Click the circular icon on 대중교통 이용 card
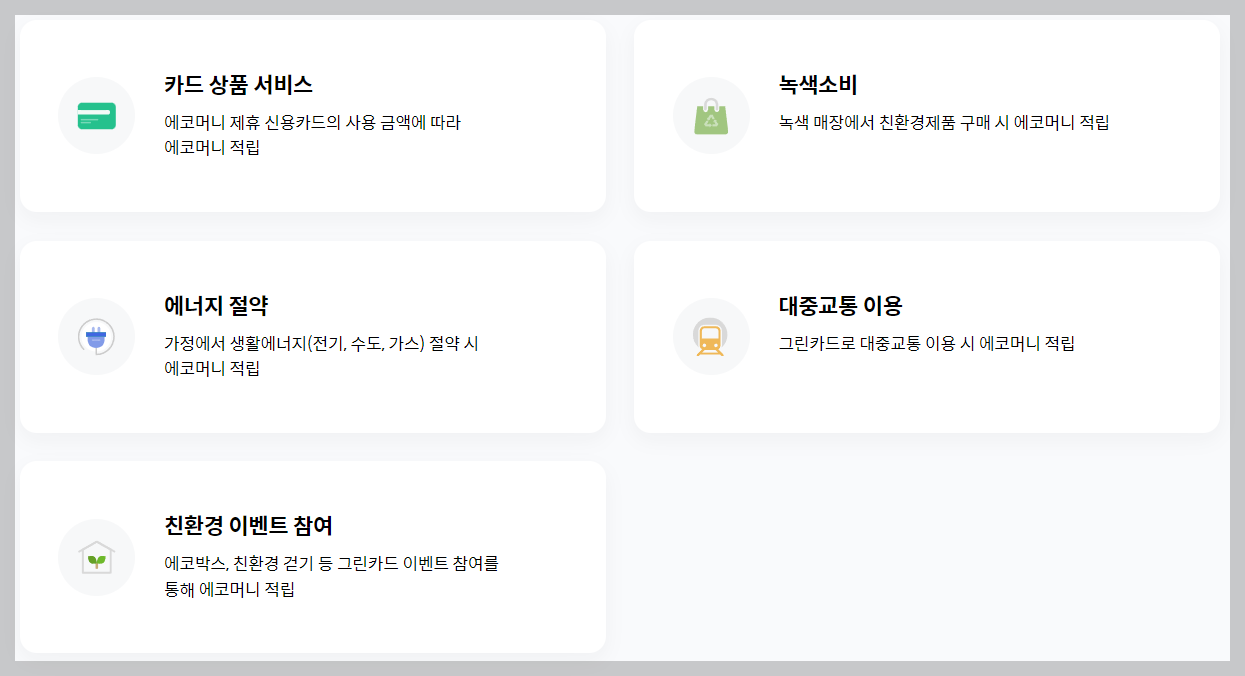 (711, 336)
